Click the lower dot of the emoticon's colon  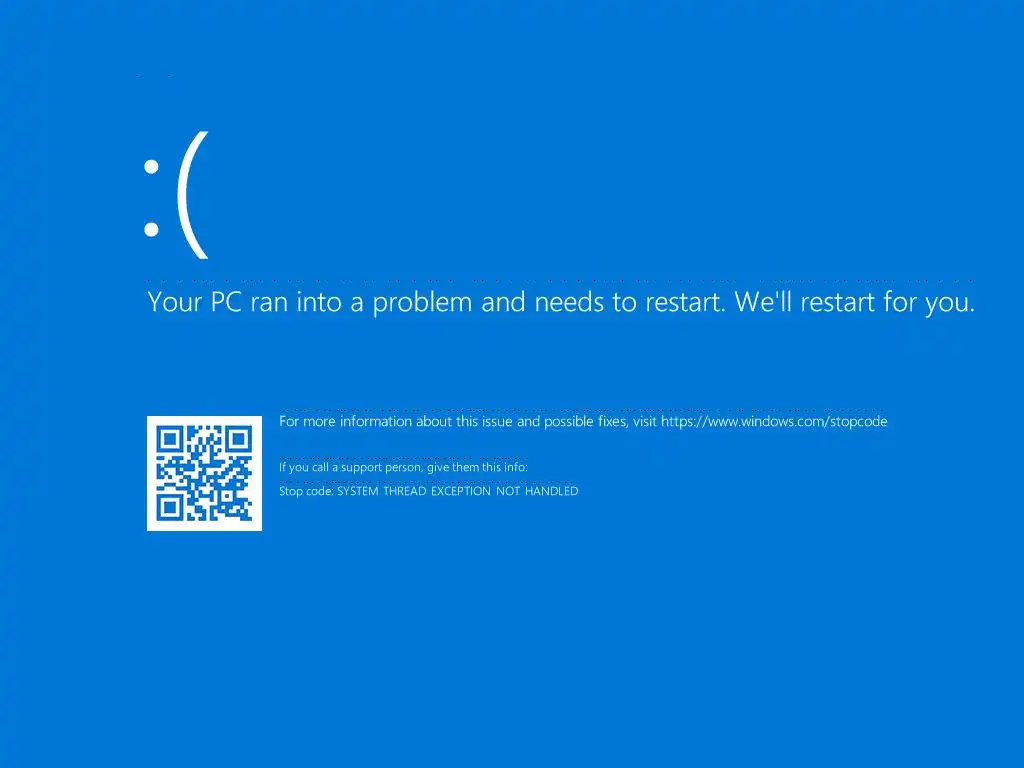pyautogui.click(x=152, y=229)
